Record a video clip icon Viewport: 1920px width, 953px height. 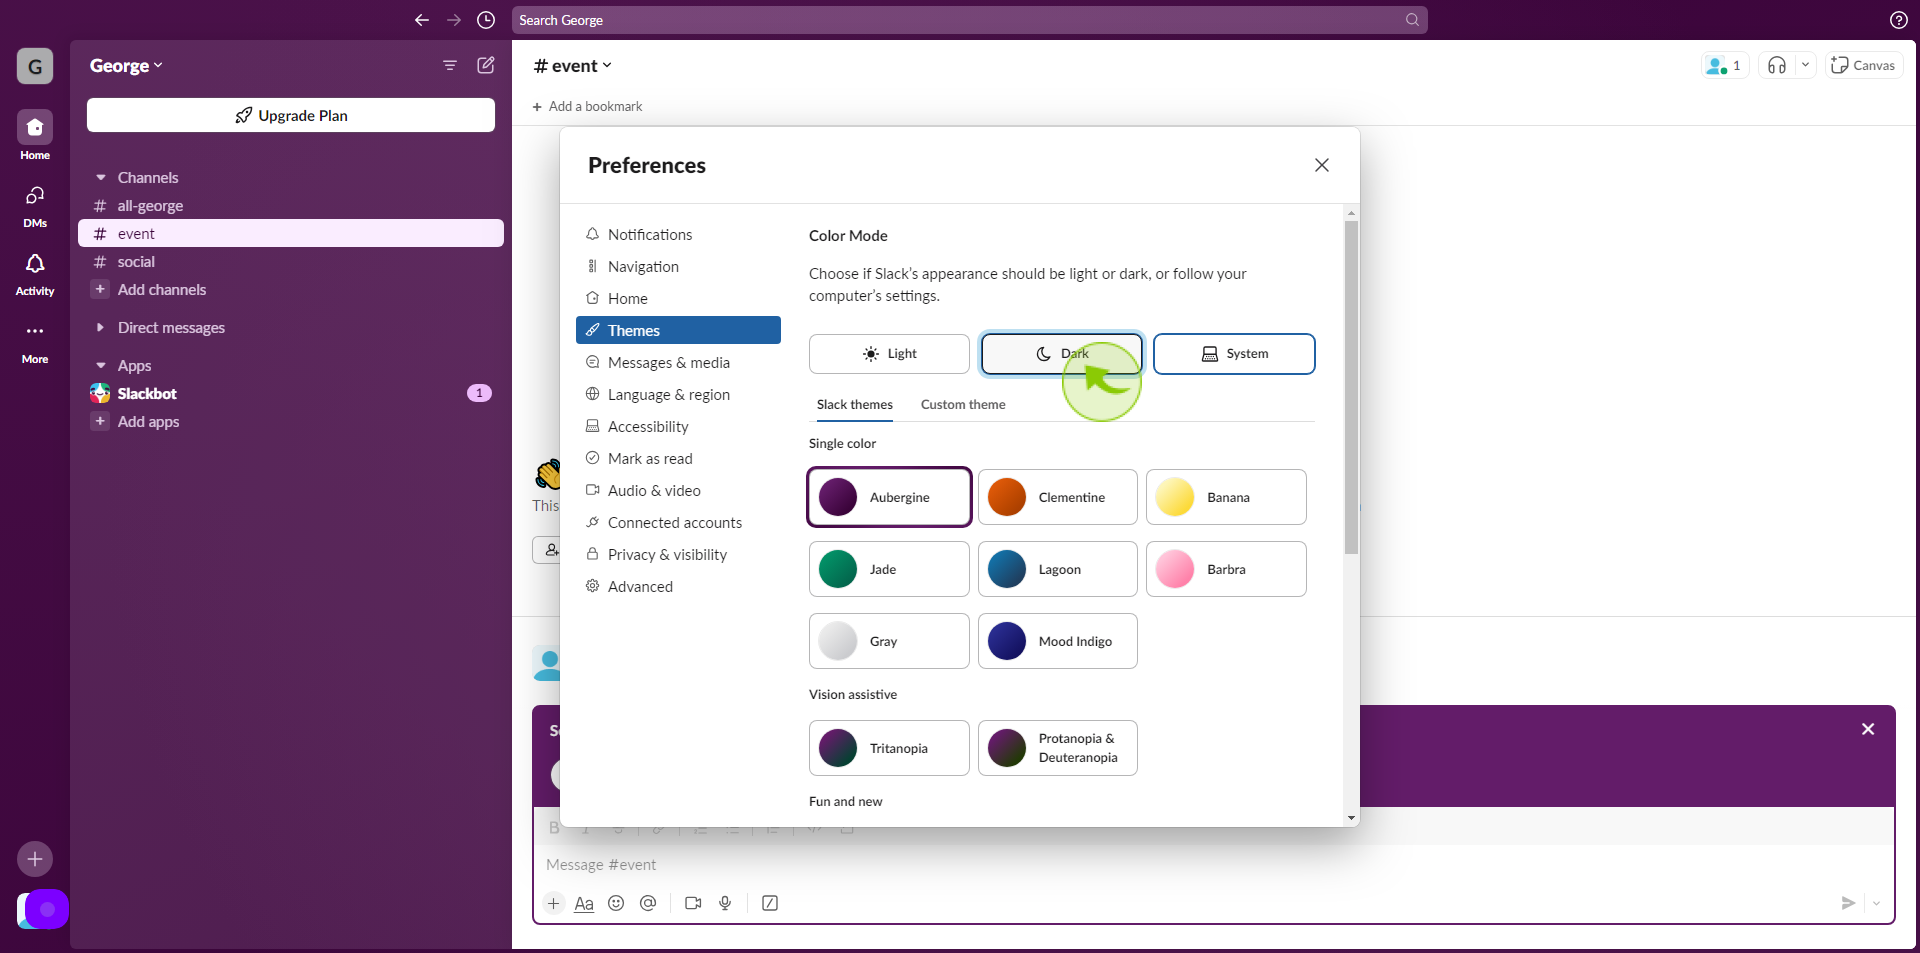pyautogui.click(x=693, y=903)
